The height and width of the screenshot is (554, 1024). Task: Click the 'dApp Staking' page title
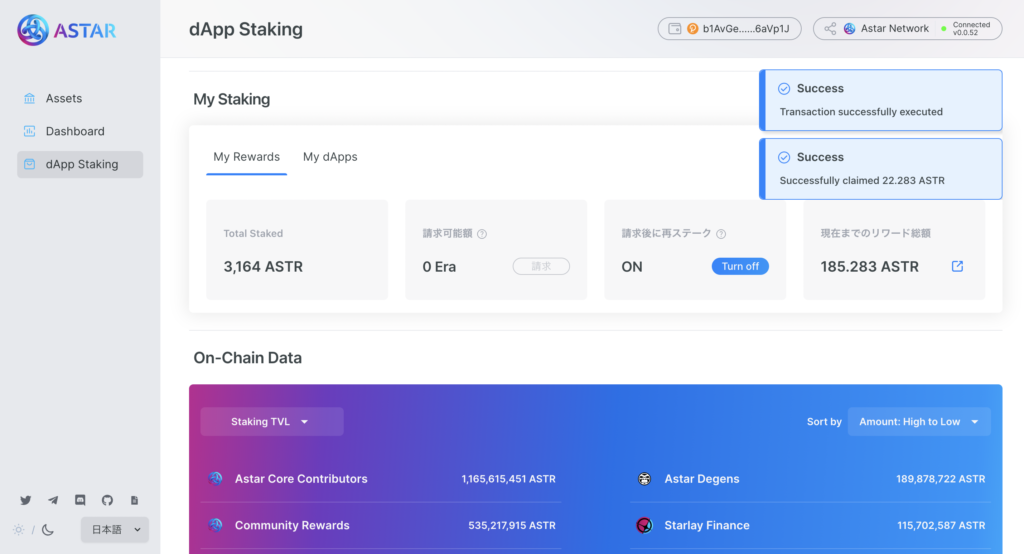tap(246, 29)
